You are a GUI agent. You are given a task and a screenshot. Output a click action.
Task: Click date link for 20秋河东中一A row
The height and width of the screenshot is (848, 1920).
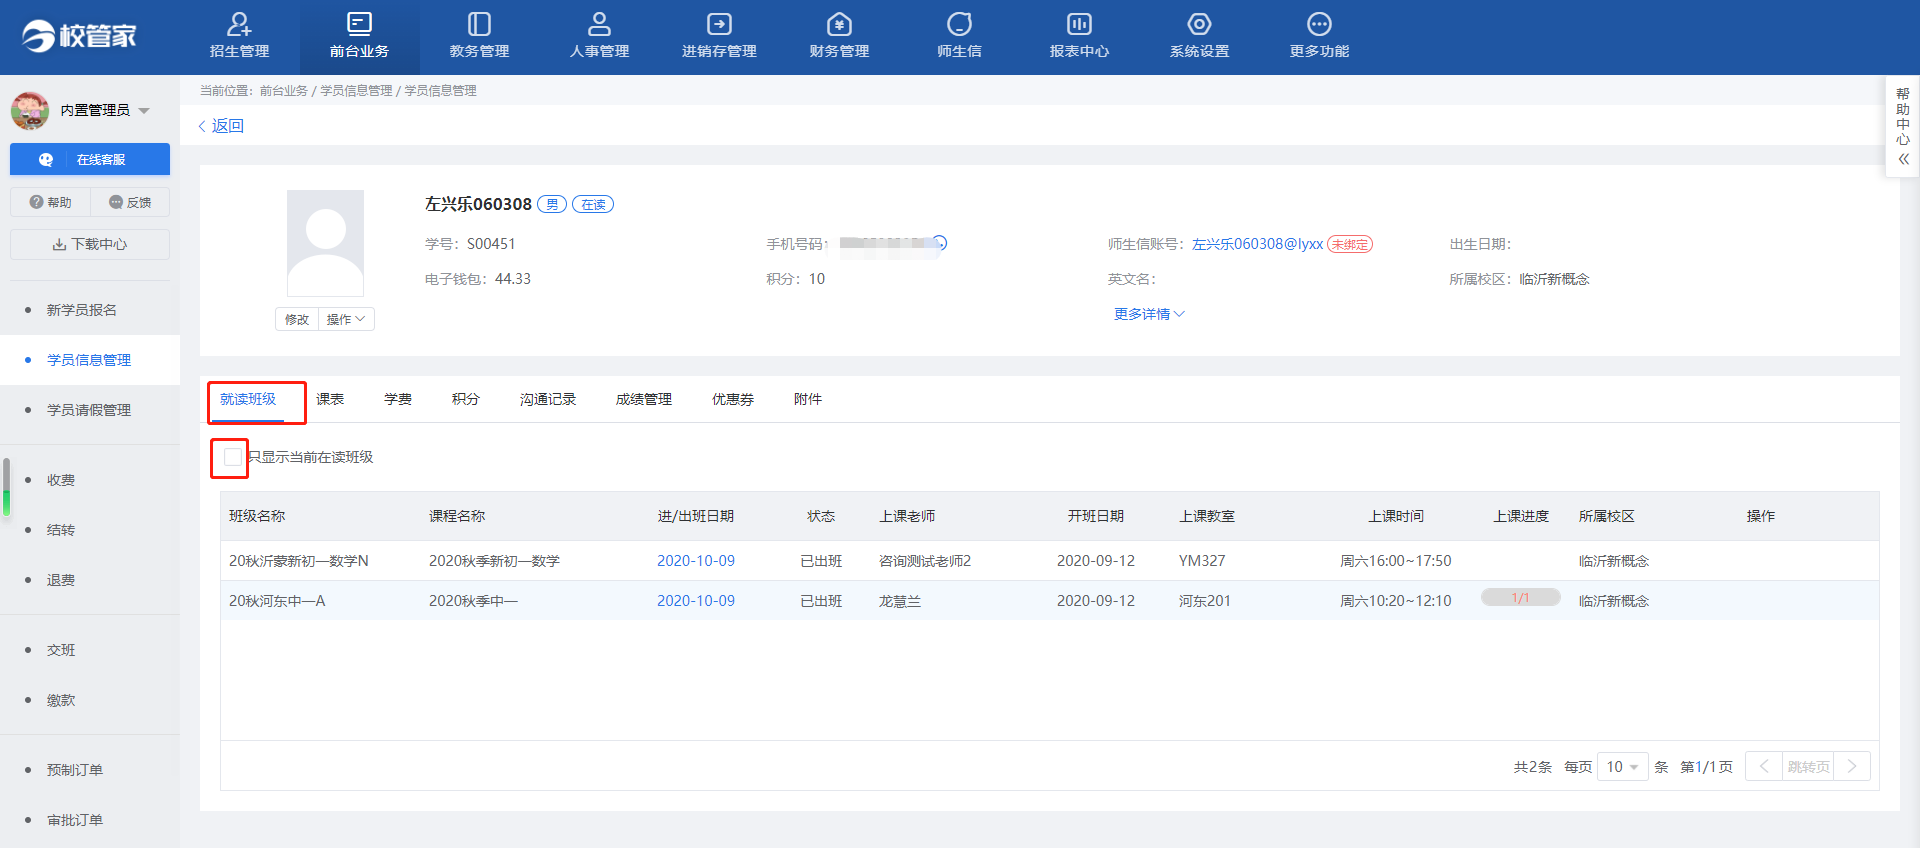(x=696, y=601)
